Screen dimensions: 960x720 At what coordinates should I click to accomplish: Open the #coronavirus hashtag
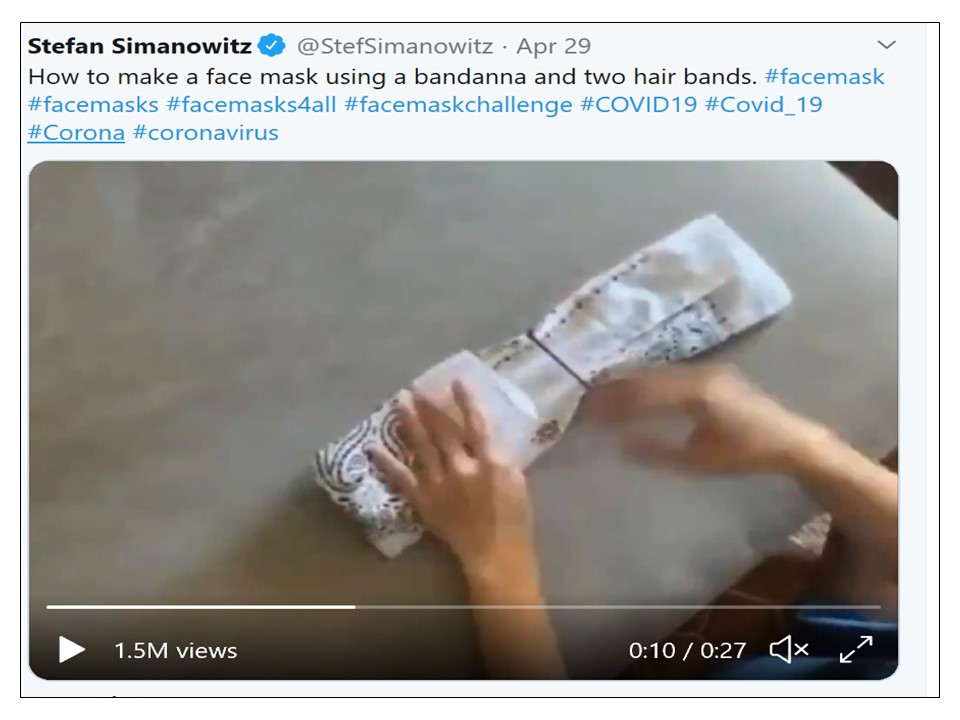pos(206,133)
